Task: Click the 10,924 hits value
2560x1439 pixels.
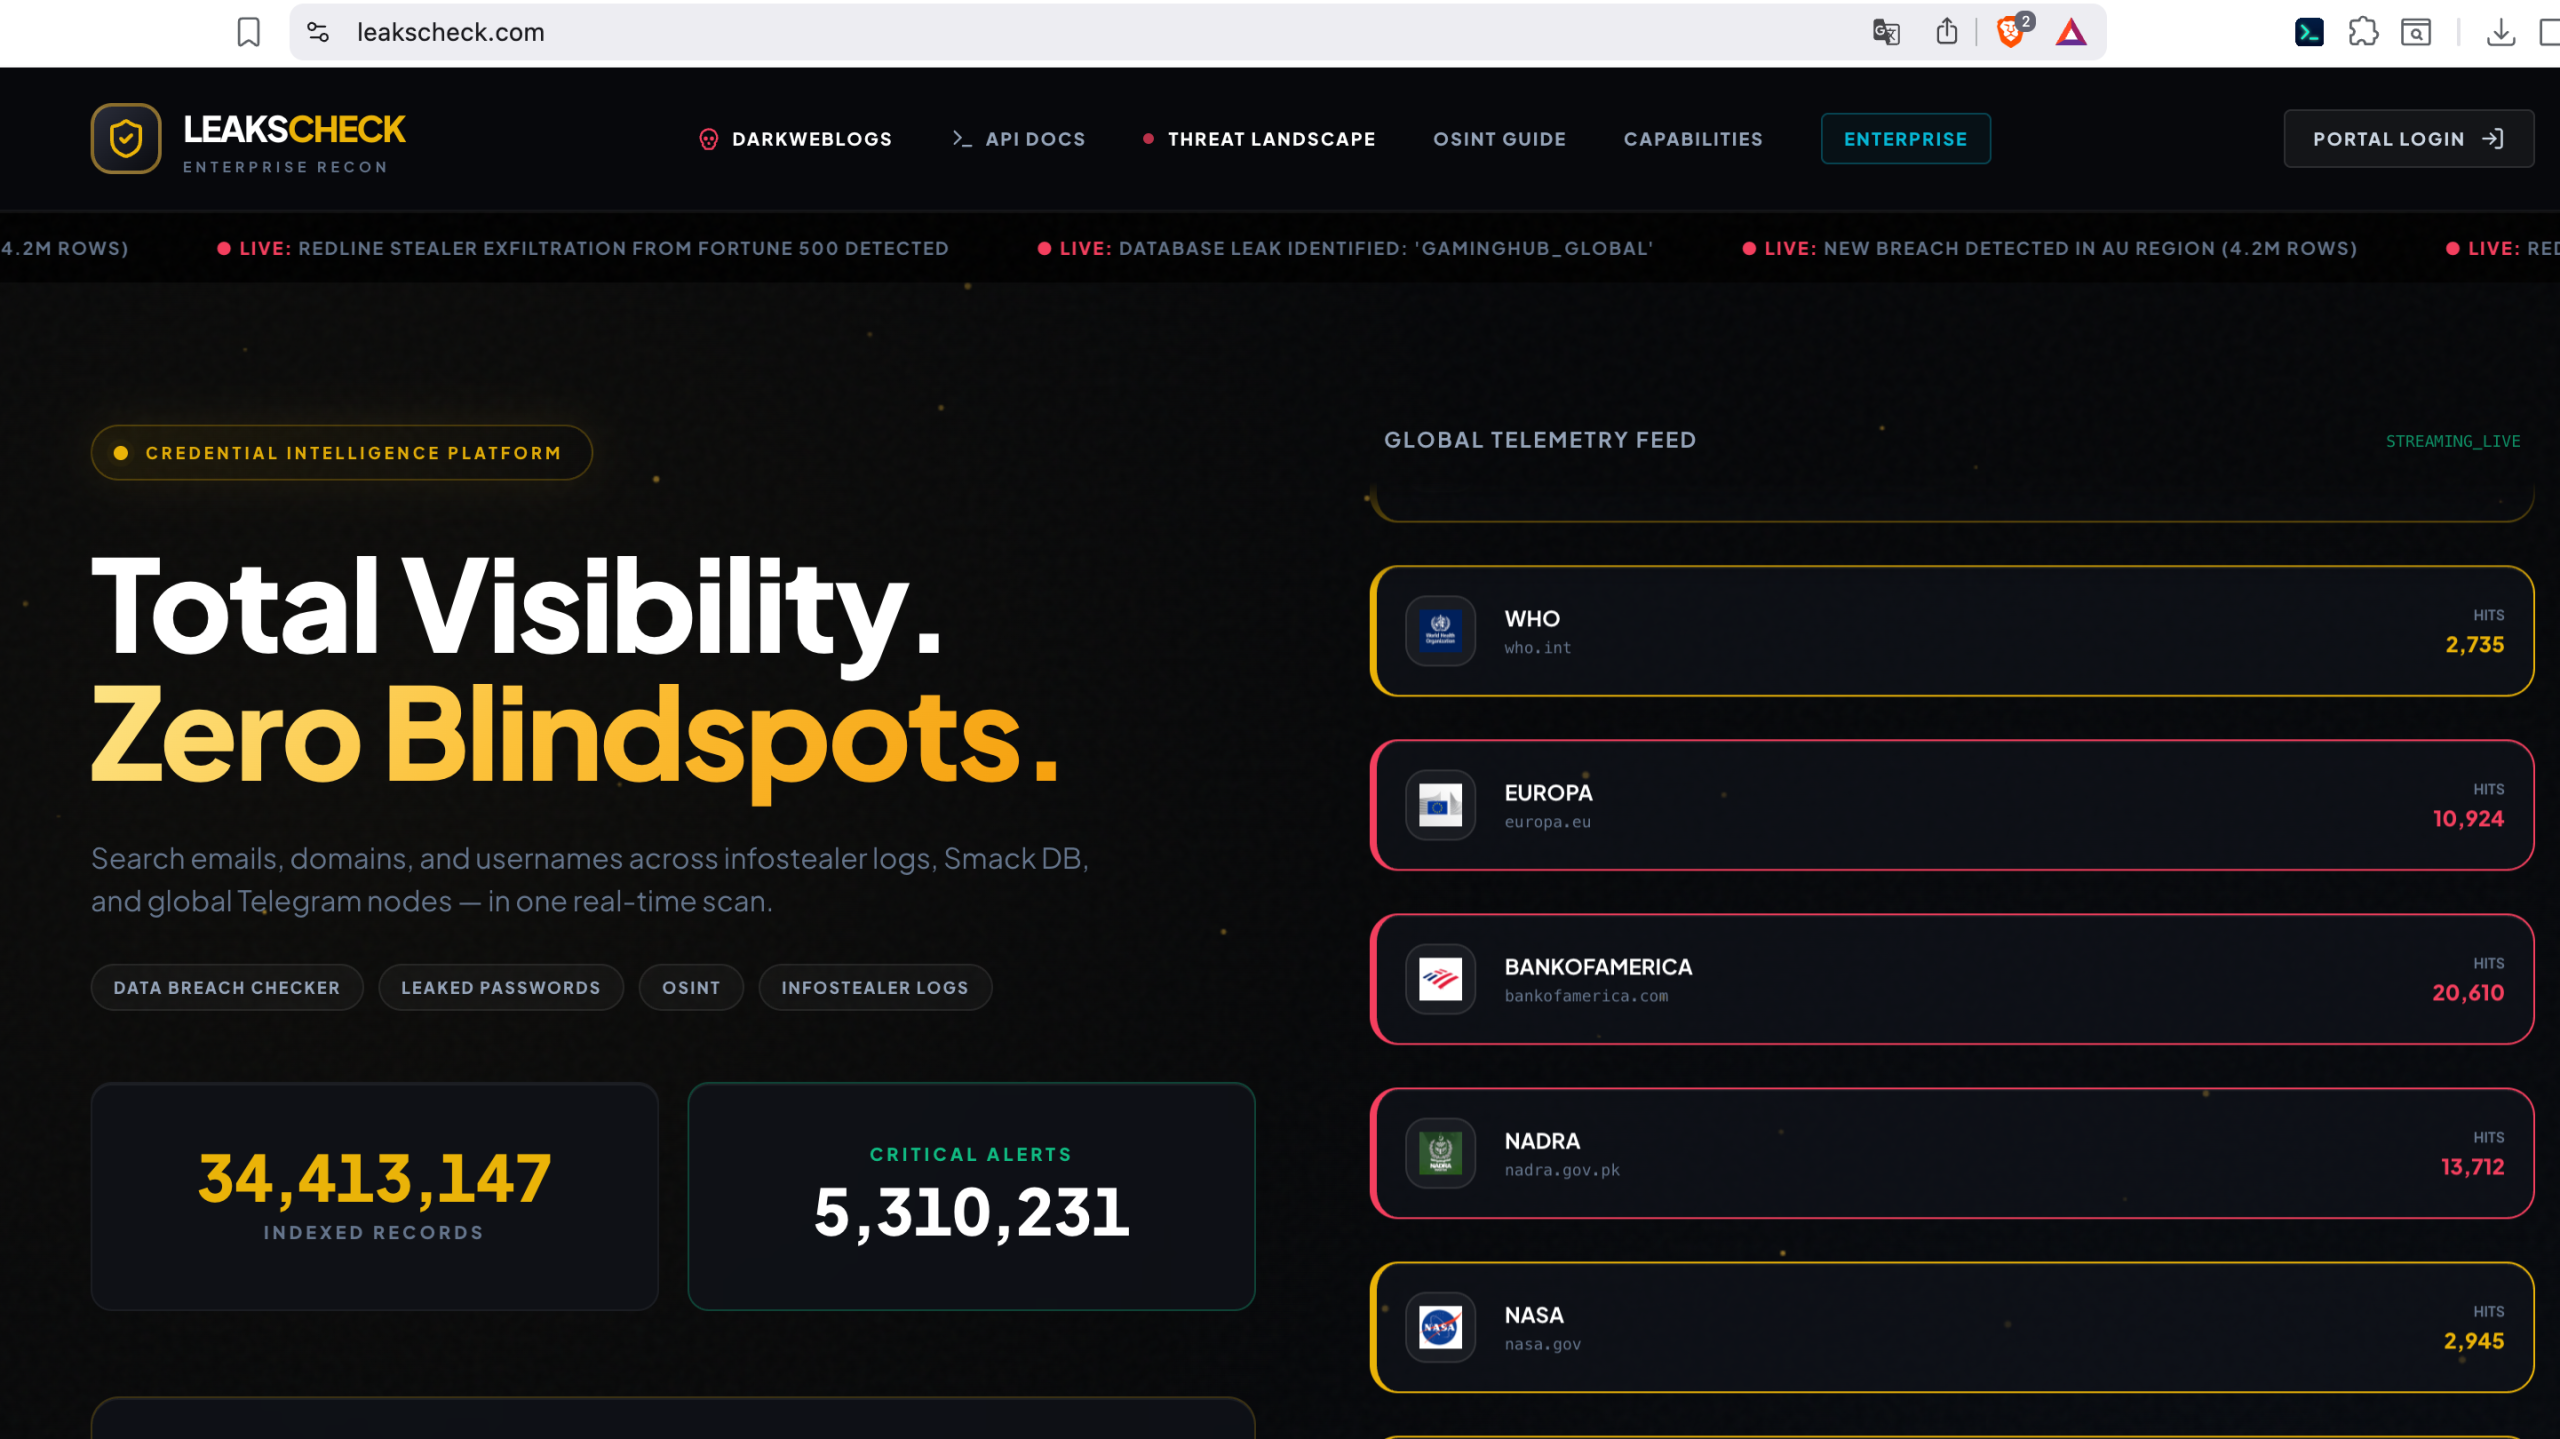Action: pos(2468,819)
